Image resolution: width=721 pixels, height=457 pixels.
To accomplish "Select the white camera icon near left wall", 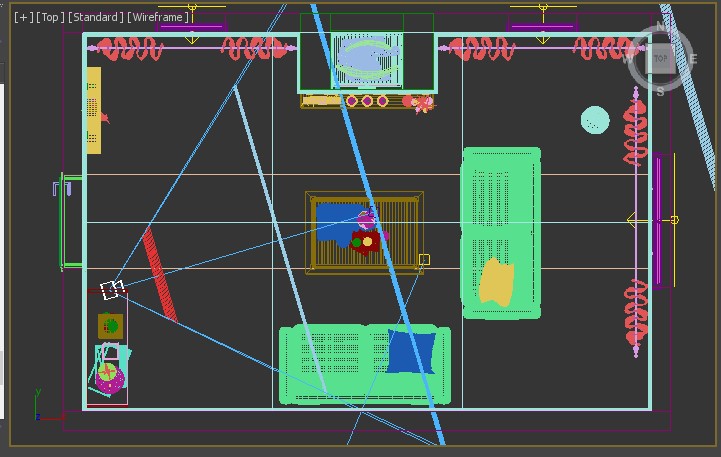I will click(x=112, y=290).
